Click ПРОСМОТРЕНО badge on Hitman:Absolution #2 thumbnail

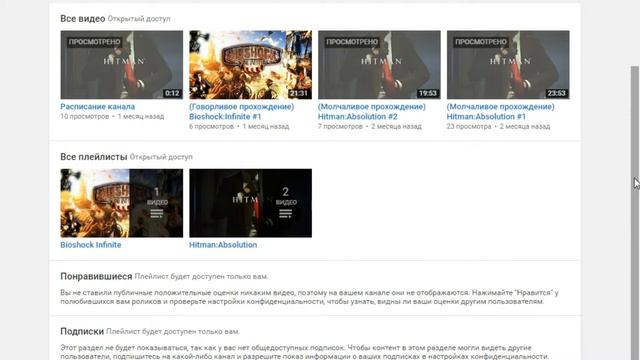click(x=352, y=42)
